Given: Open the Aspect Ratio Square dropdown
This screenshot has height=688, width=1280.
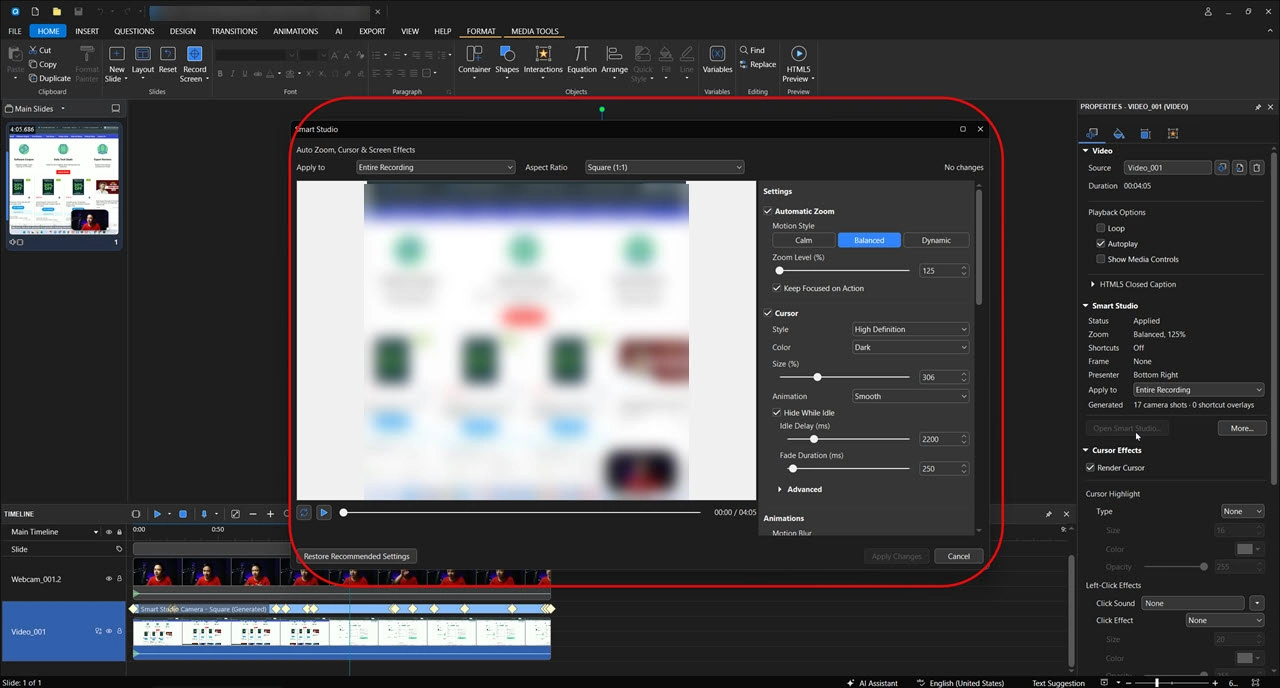Looking at the screenshot, I should click(x=665, y=167).
